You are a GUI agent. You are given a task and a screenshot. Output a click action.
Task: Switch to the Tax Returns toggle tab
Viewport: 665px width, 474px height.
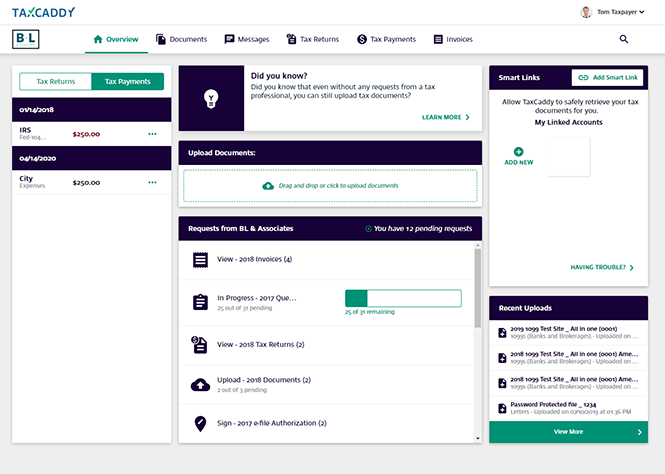[x=56, y=81]
